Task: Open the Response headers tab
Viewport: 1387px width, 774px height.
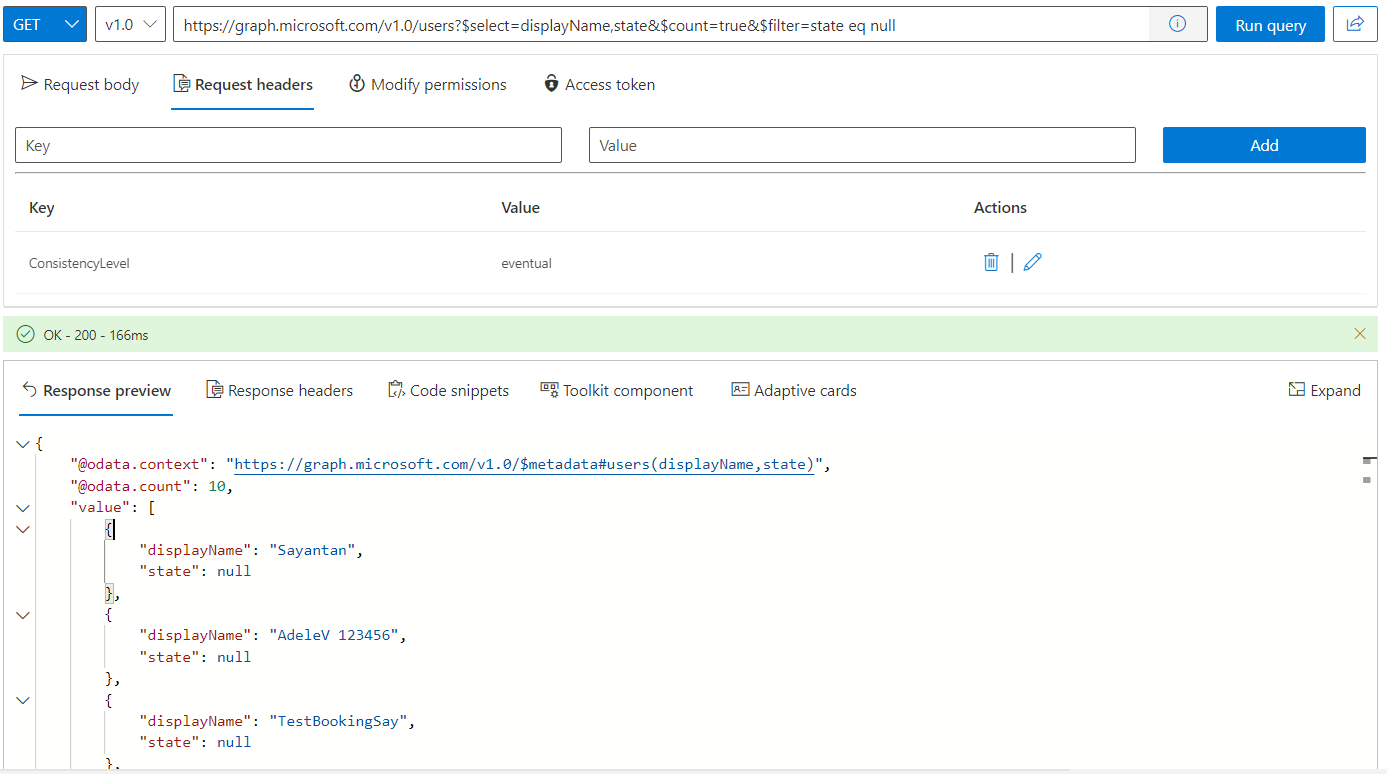Action: tap(280, 391)
